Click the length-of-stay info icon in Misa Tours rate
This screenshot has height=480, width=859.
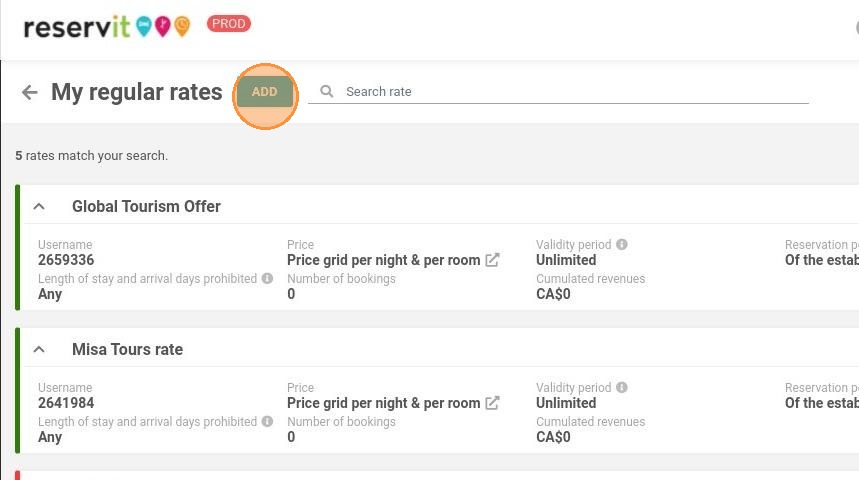coord(267,421)
